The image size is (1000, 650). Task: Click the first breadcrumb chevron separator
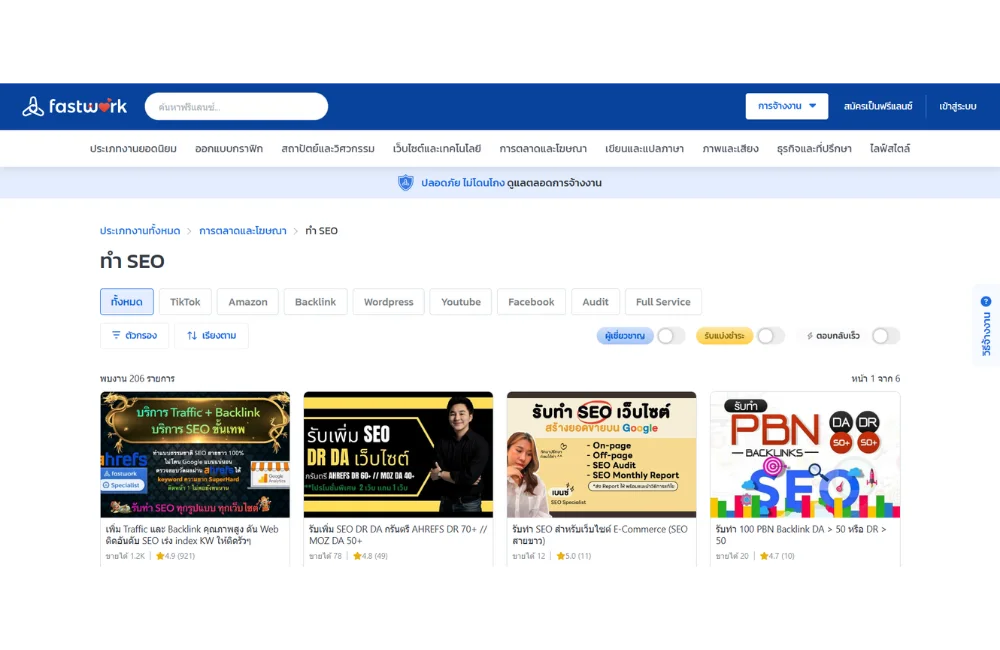189,231
